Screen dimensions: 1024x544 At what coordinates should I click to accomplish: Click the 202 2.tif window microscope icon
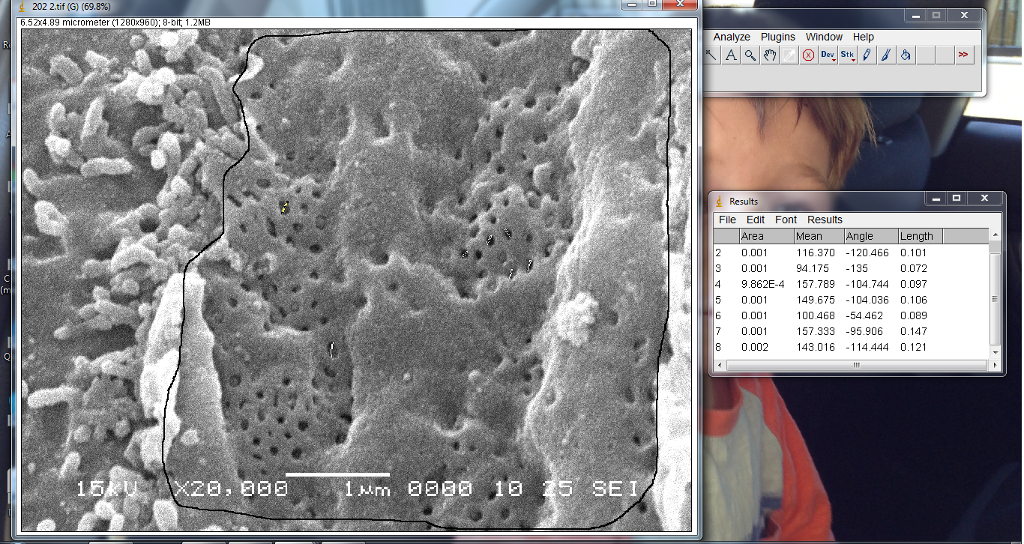pyautogui.click(x=22, y=7)
